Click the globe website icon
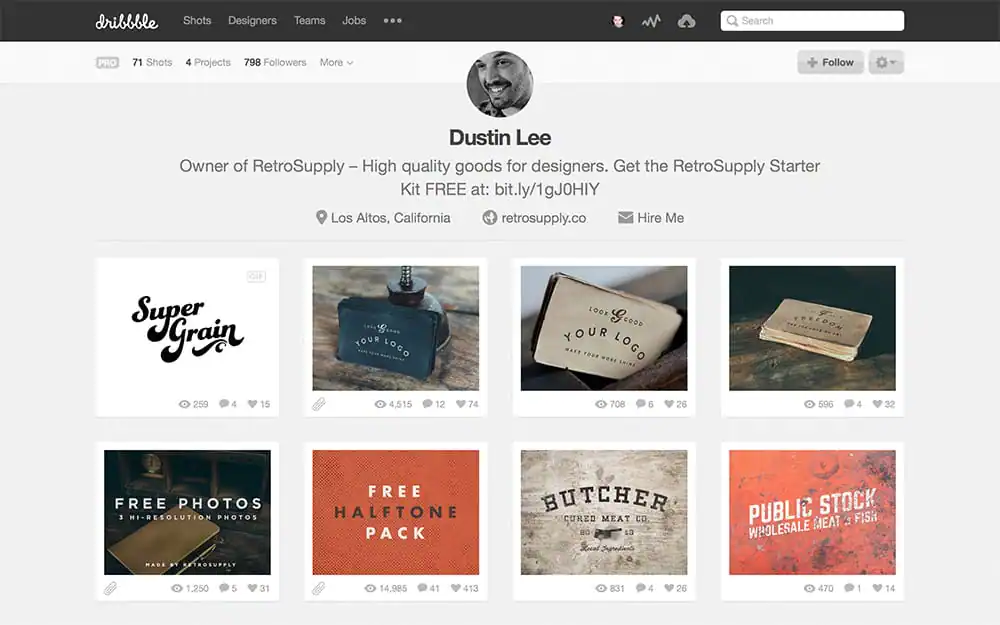Image resolution: width=1000 pixels, height=625 pixels. coord(489,217)
